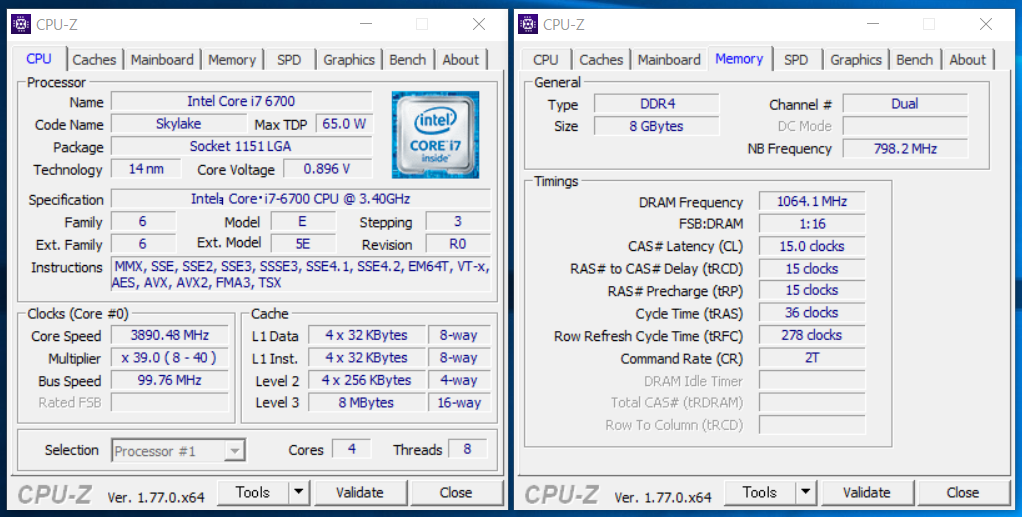Open the SPD tab in left window
1022x517 pixels.
[289, 59]
